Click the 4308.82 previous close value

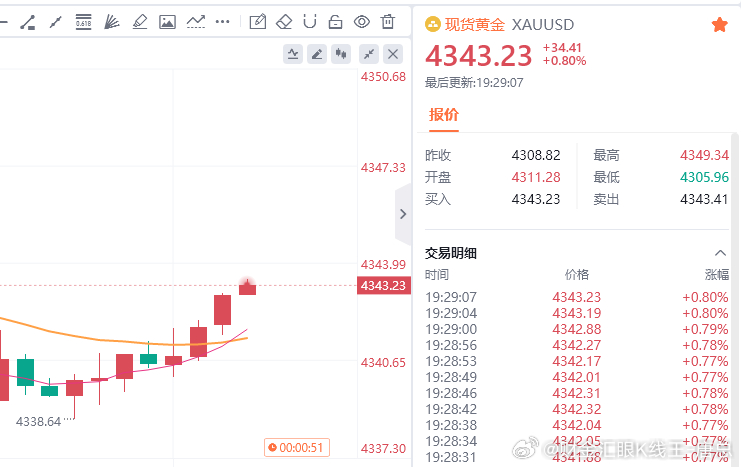click(x=536, y=155)
